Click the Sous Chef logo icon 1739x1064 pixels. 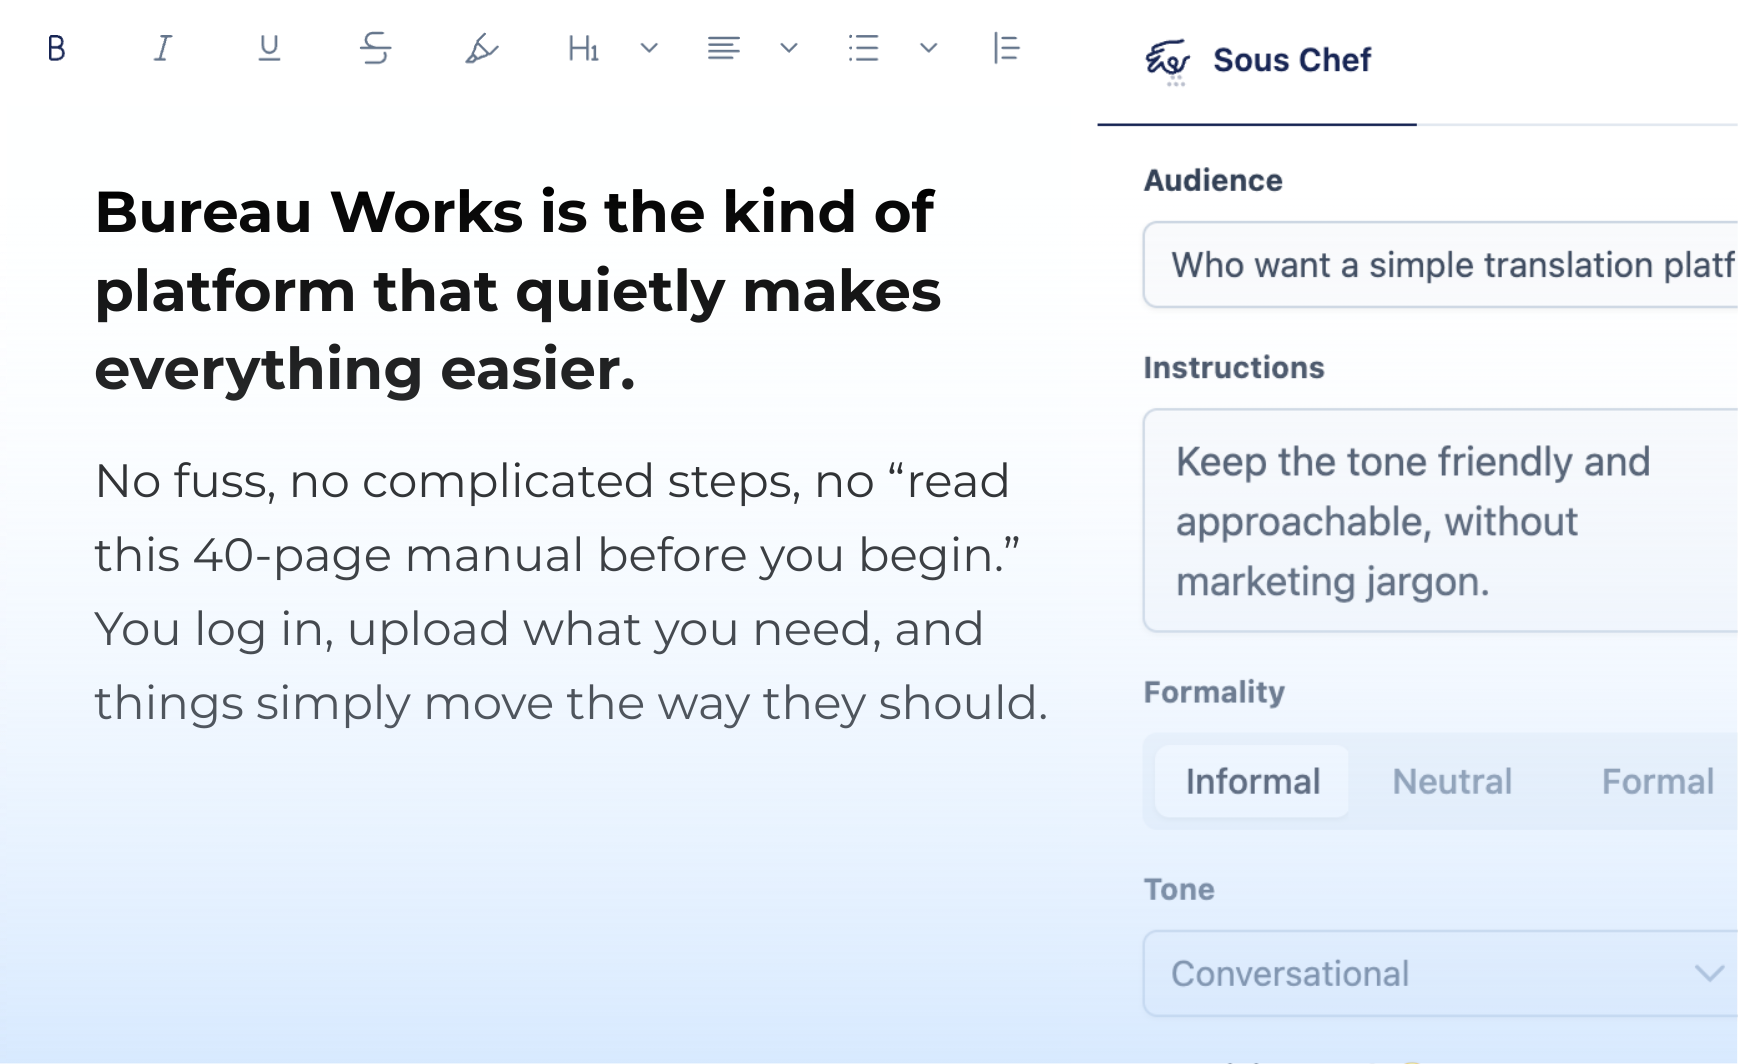pos(1167,62)
